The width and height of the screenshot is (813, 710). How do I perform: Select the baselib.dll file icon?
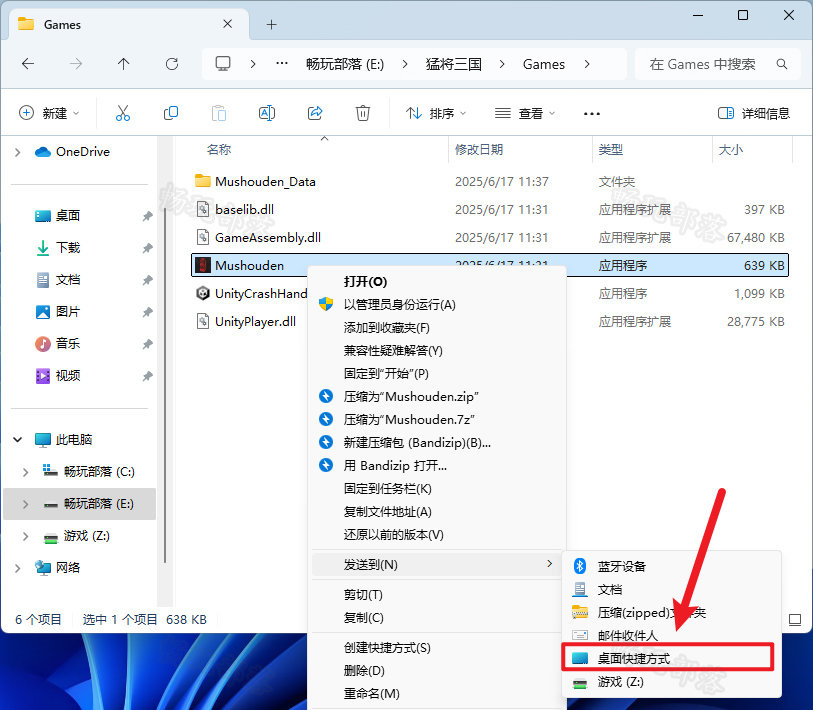coord(202,209)
